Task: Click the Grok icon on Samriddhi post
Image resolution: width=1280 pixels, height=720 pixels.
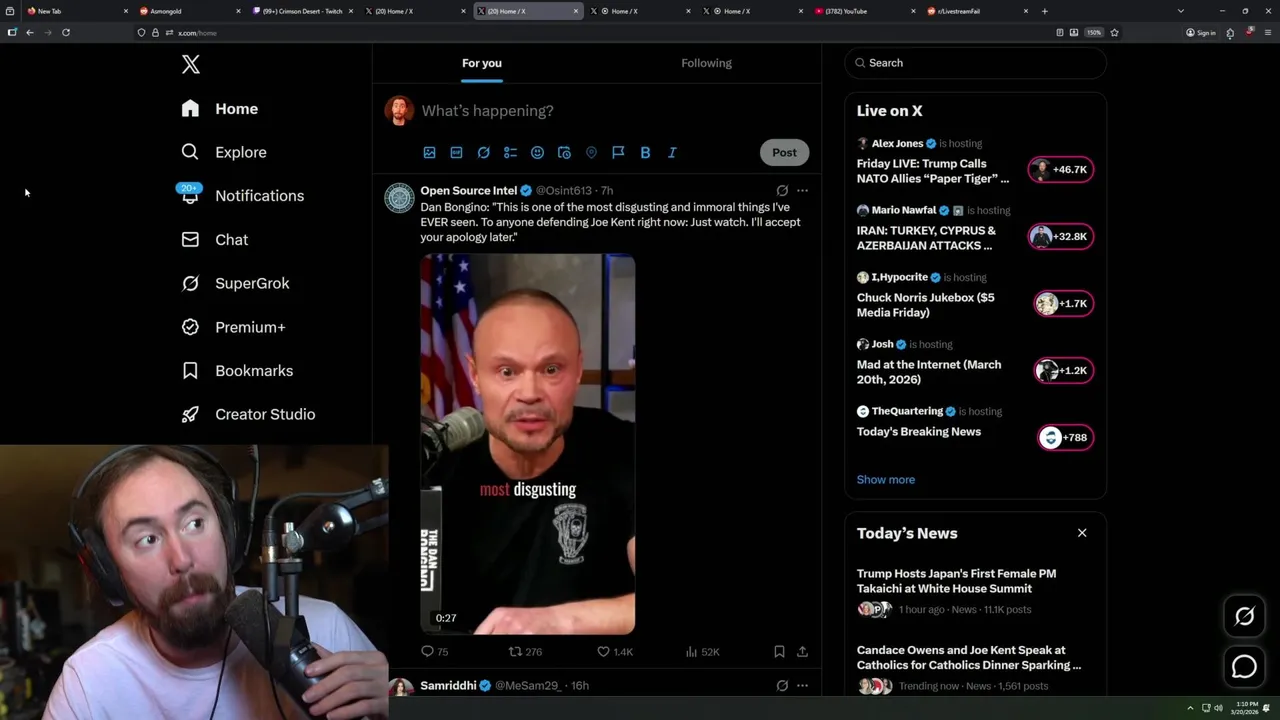Action: point(782,686)
